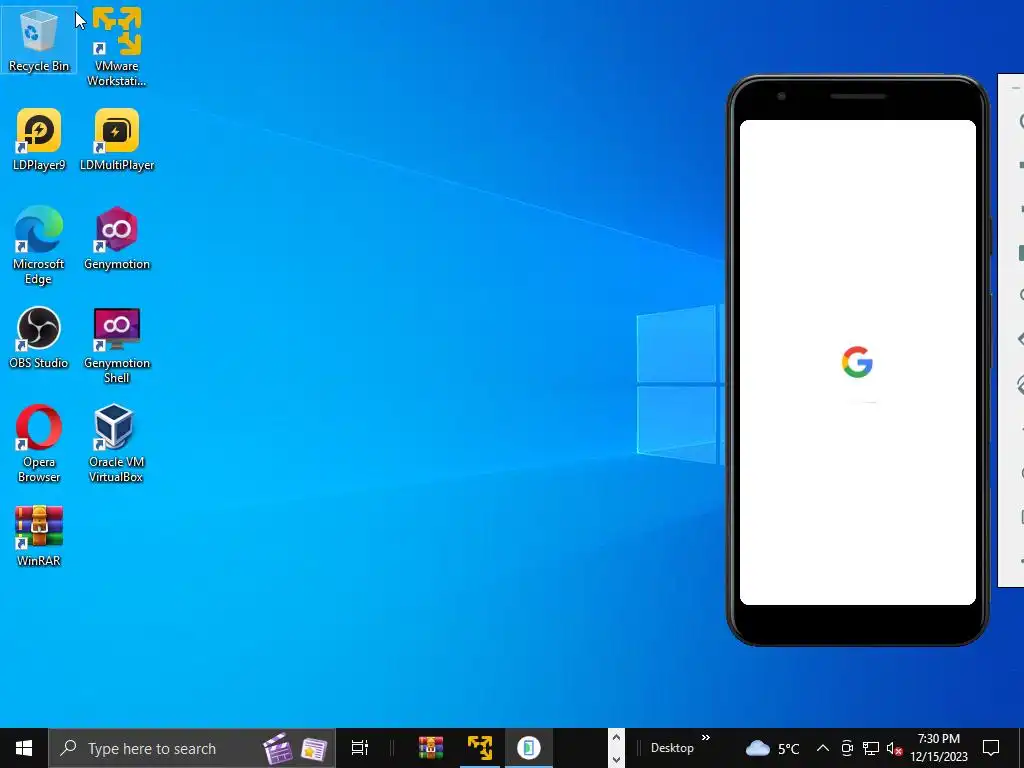Select the Recycle Bin desktop icon
1024x768 pixels.
(x=39, y=40)
